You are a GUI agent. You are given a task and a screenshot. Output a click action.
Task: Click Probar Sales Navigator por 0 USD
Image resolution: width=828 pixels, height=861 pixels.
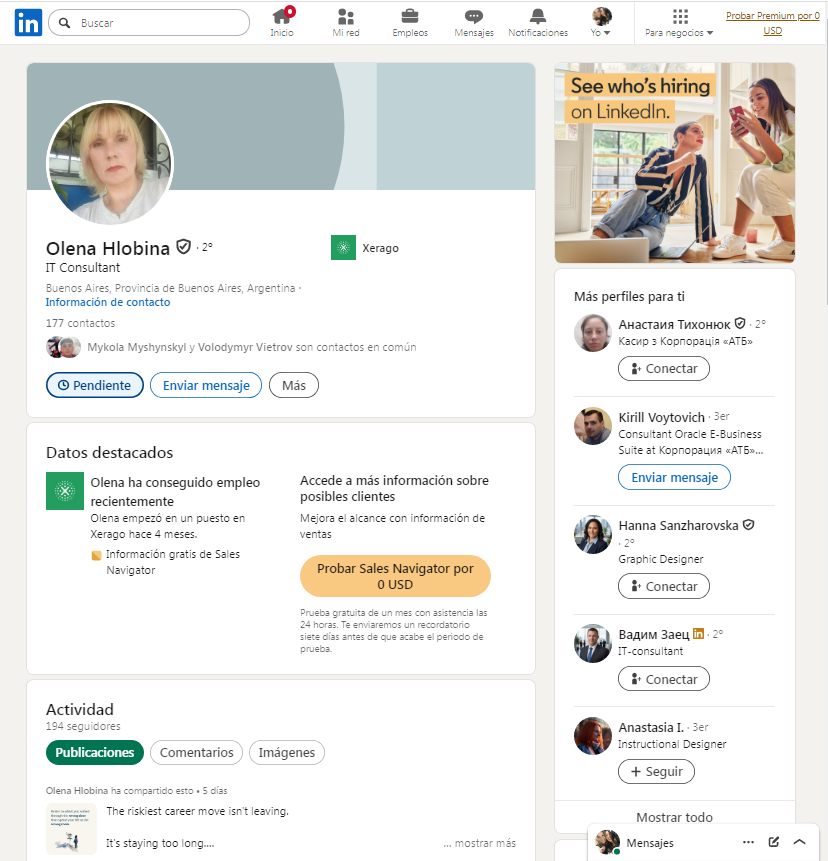coord(395,576)
